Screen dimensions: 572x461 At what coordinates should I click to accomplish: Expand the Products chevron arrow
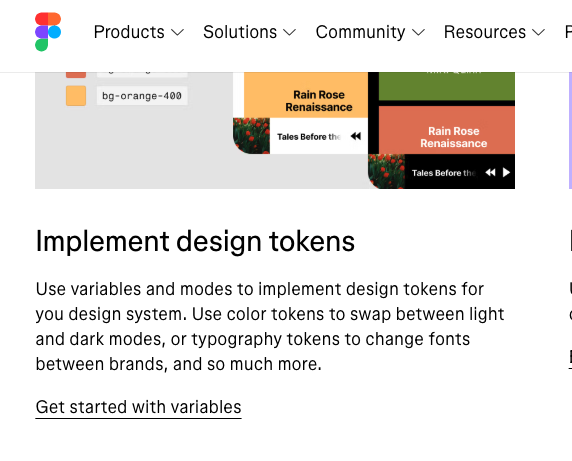178,33
